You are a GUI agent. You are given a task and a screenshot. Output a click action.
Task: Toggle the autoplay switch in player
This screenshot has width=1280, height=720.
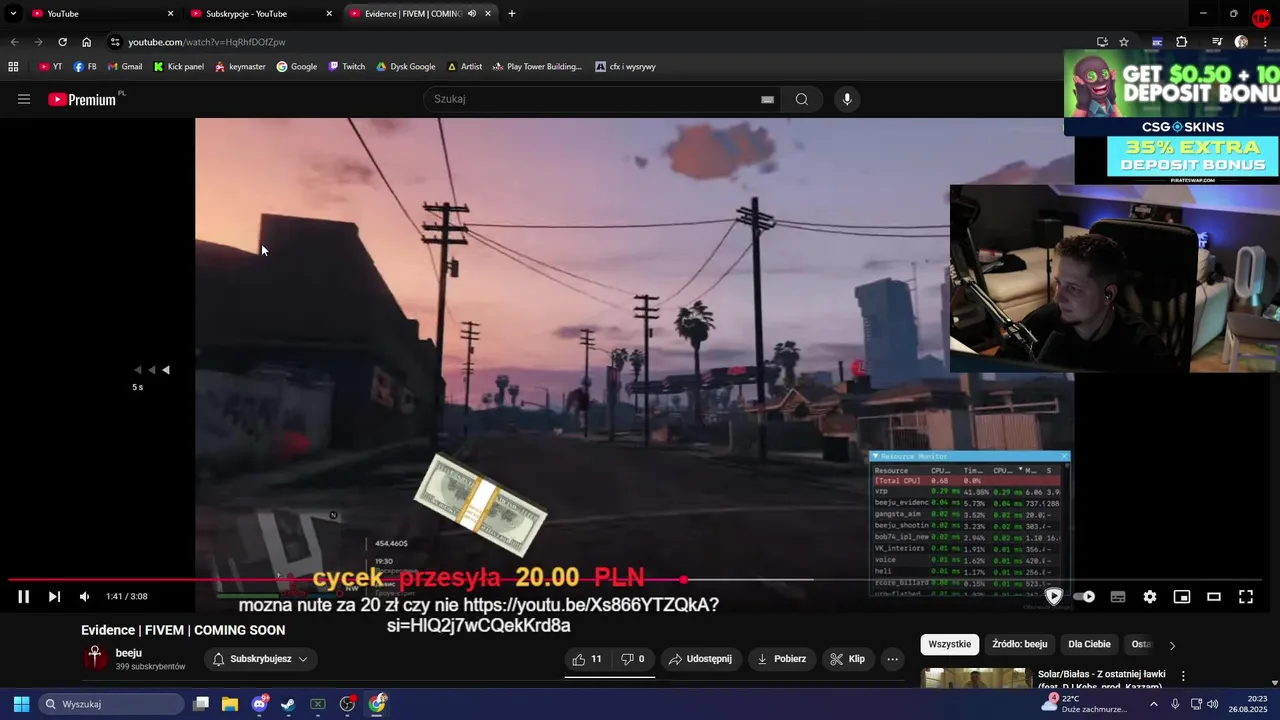coord(1084,597)
